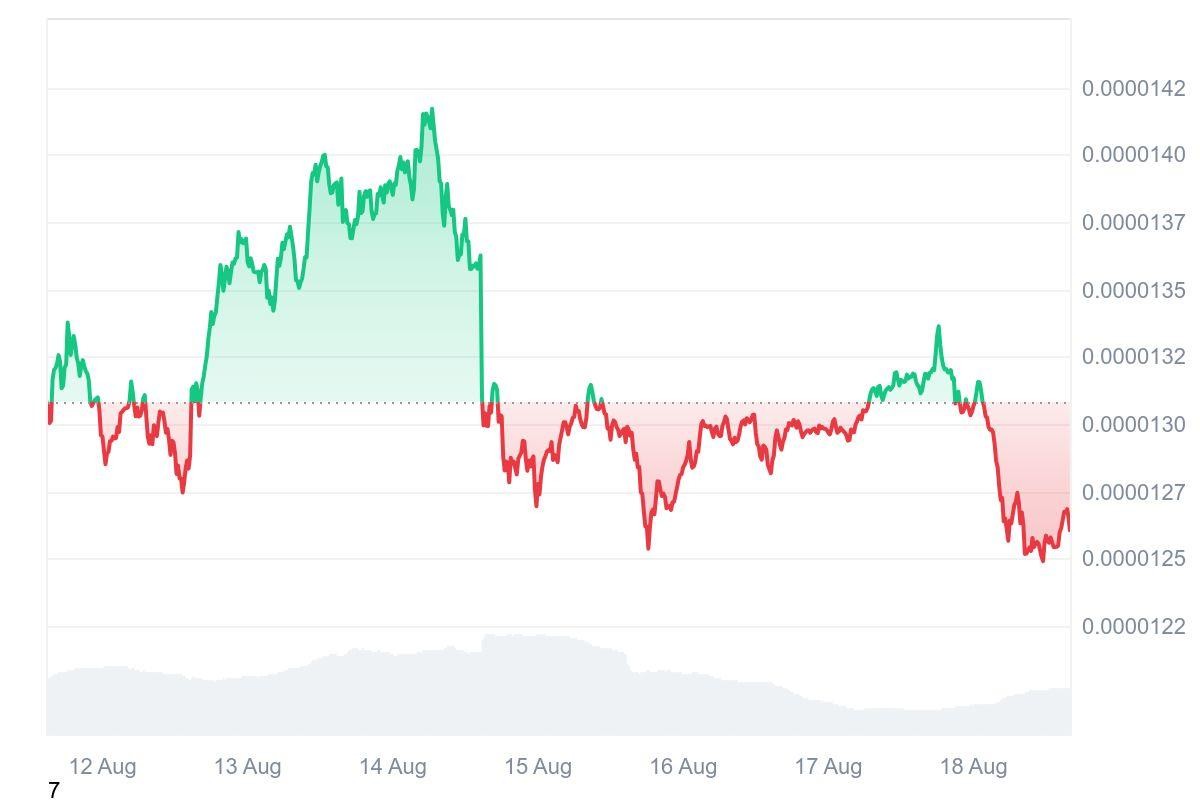Select 15 Aug on the time axis

click(x=538, y=767)
